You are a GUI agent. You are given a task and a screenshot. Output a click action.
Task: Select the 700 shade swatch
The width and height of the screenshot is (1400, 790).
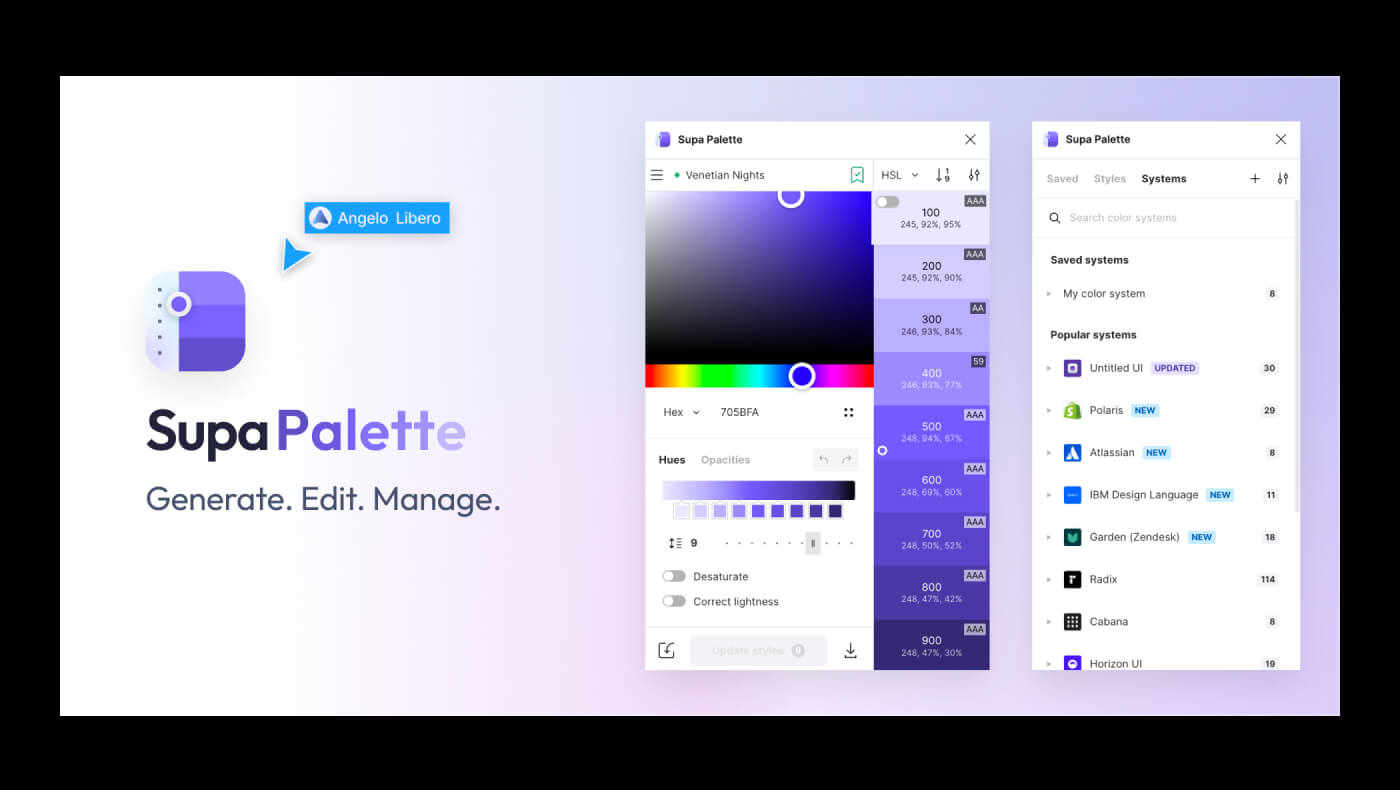tap(931, 539)
